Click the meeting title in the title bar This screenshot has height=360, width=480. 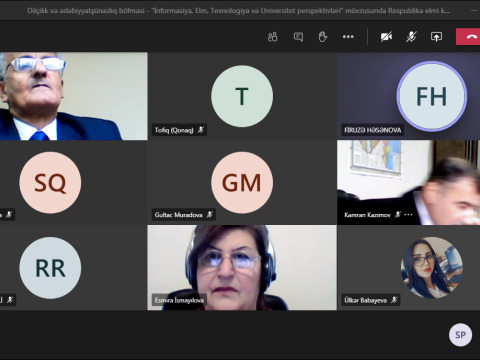click(x=238, y=11)
